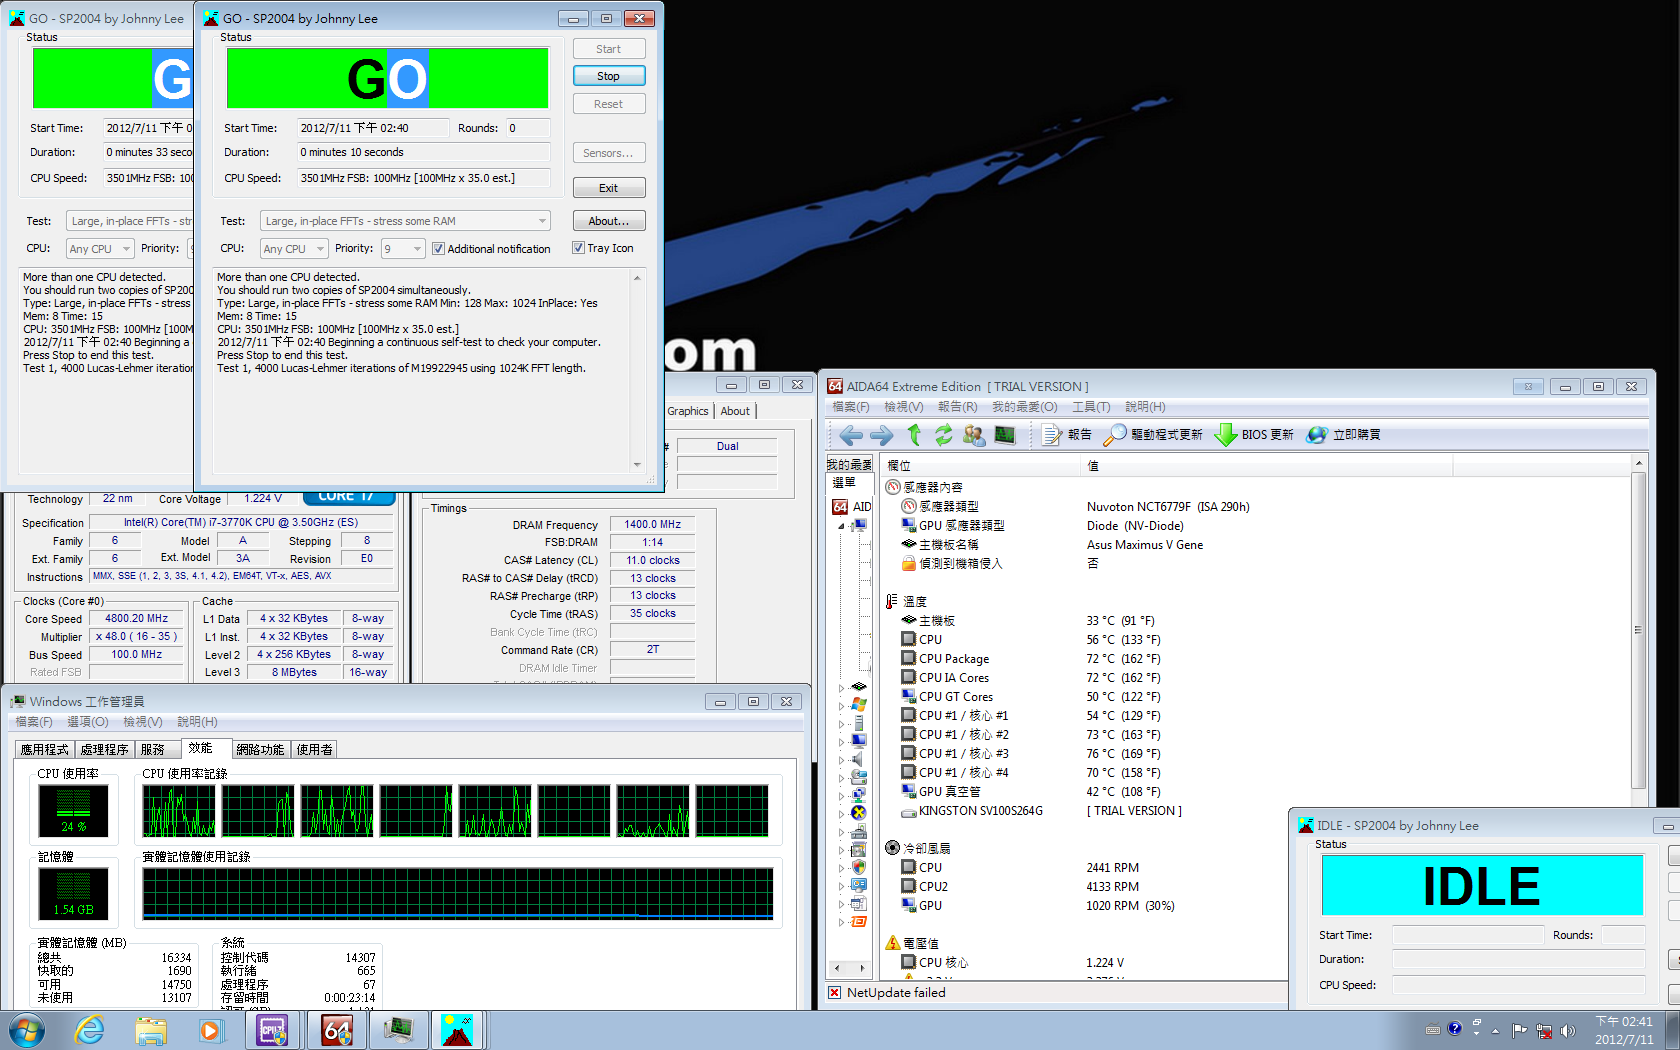
Task: Open 選項(O) menu in Task Manager
Action: tap(88, 722)
